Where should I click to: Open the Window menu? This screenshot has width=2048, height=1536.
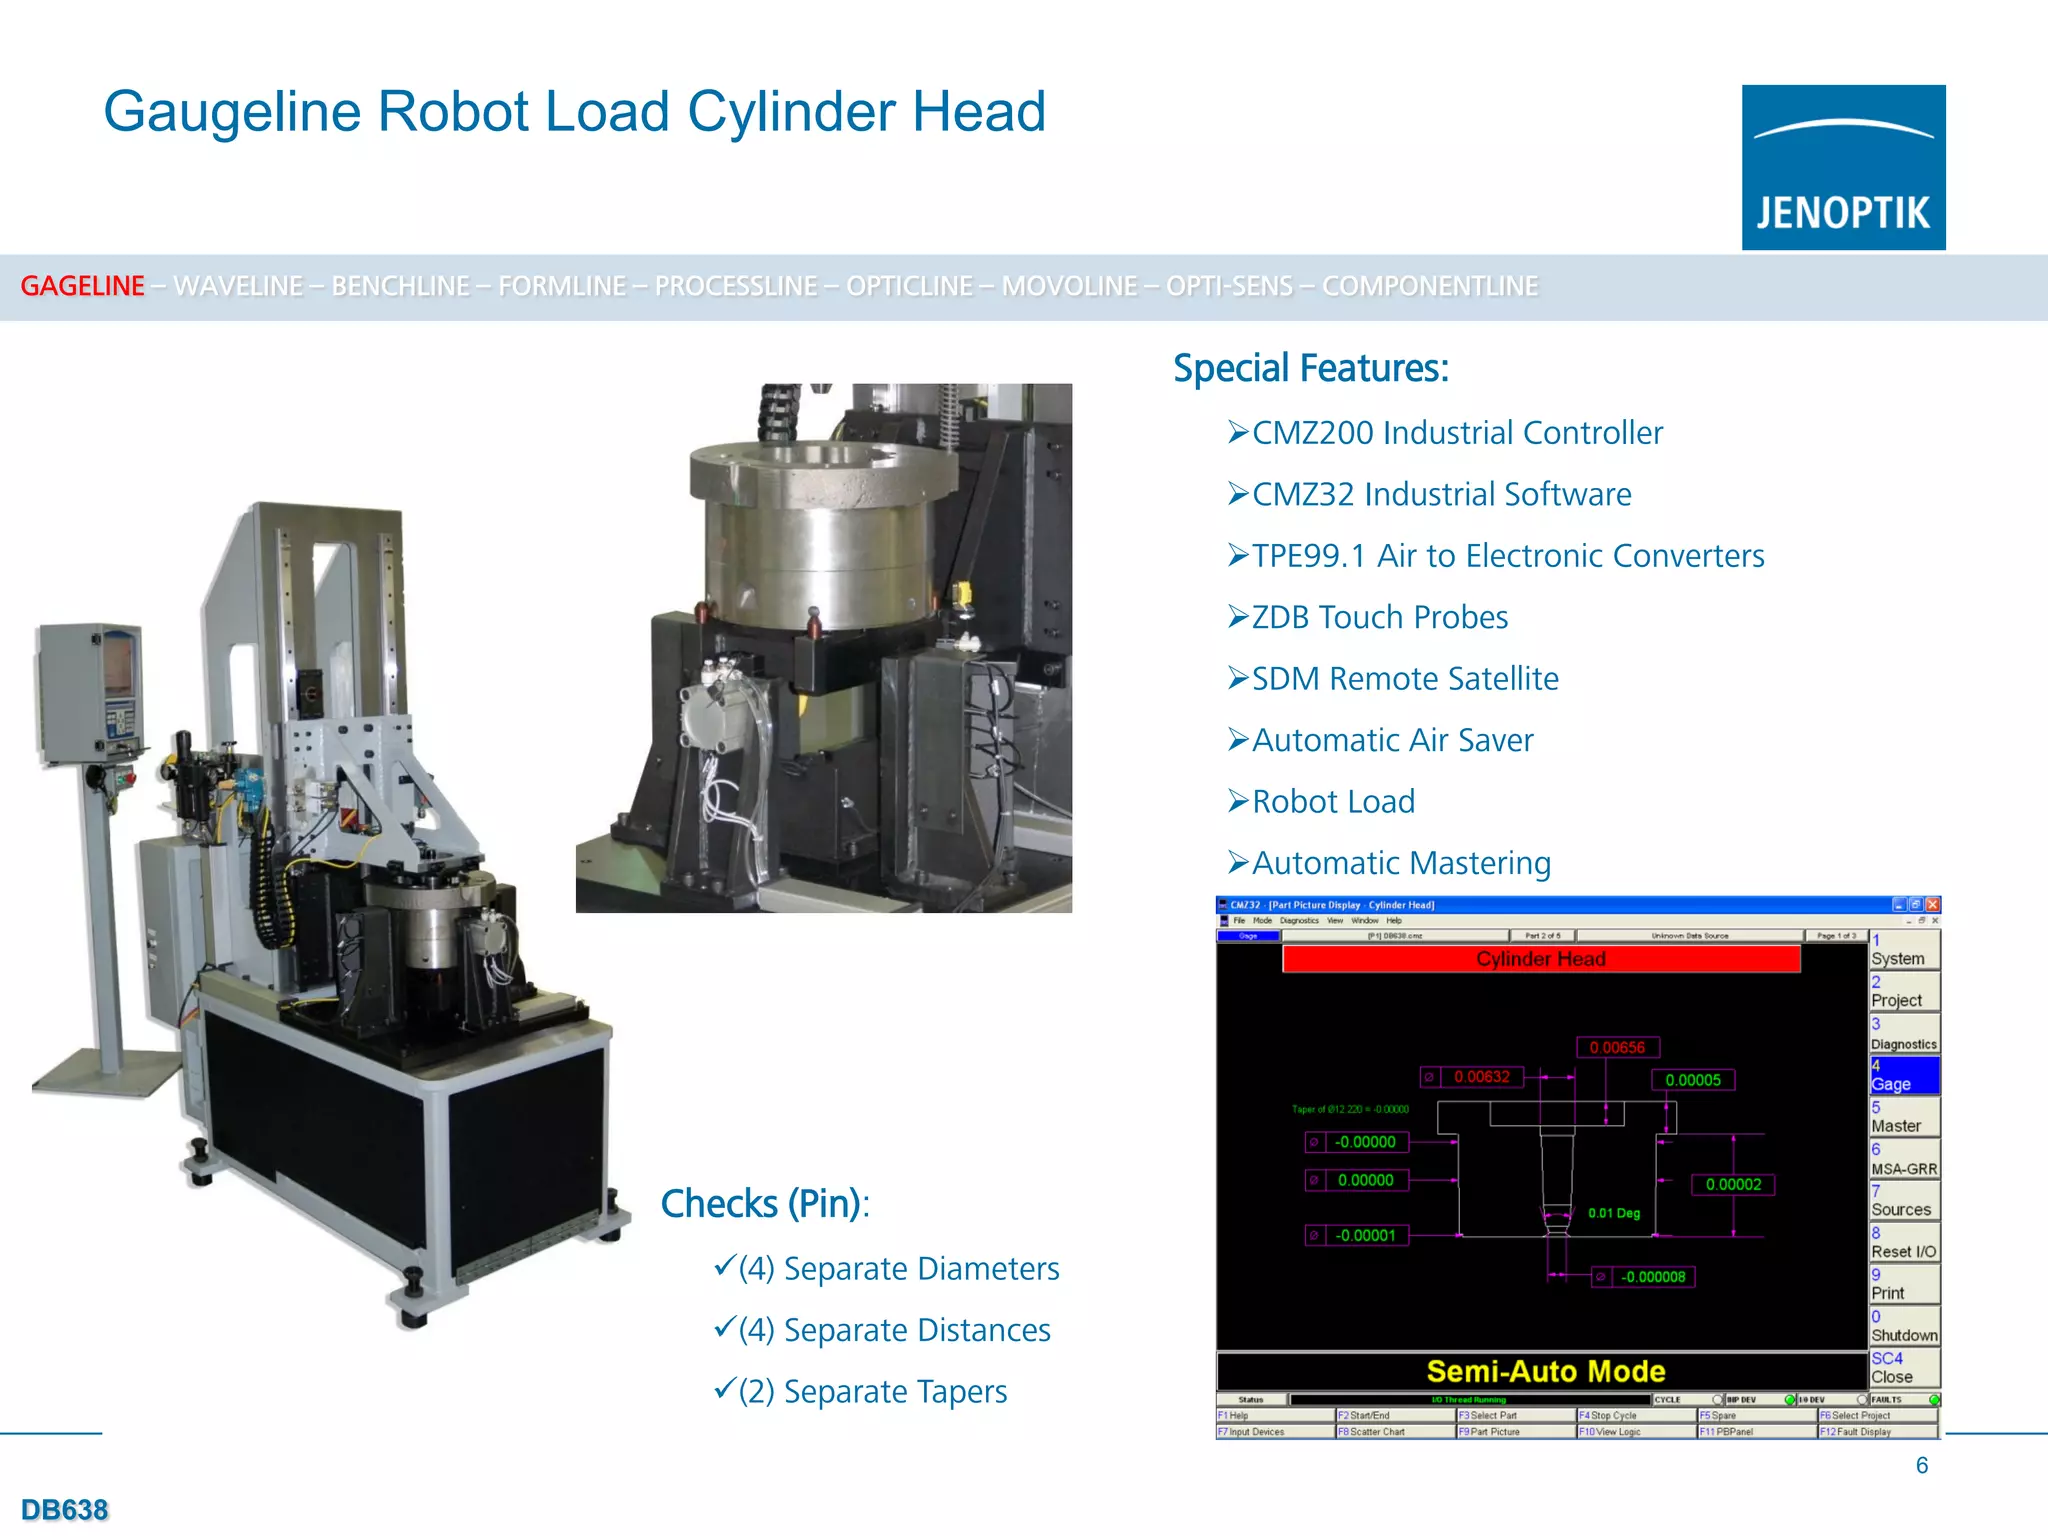coord(1364,920)
